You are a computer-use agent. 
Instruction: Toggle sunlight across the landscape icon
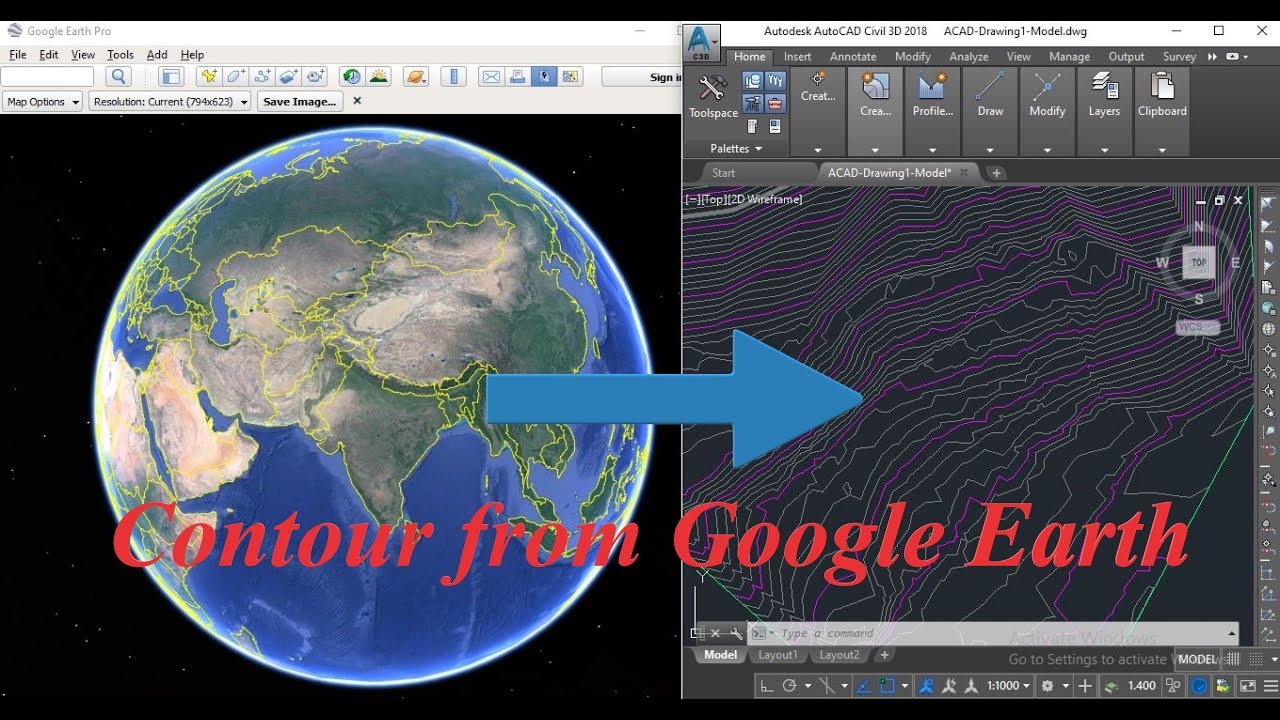[378, 76]
